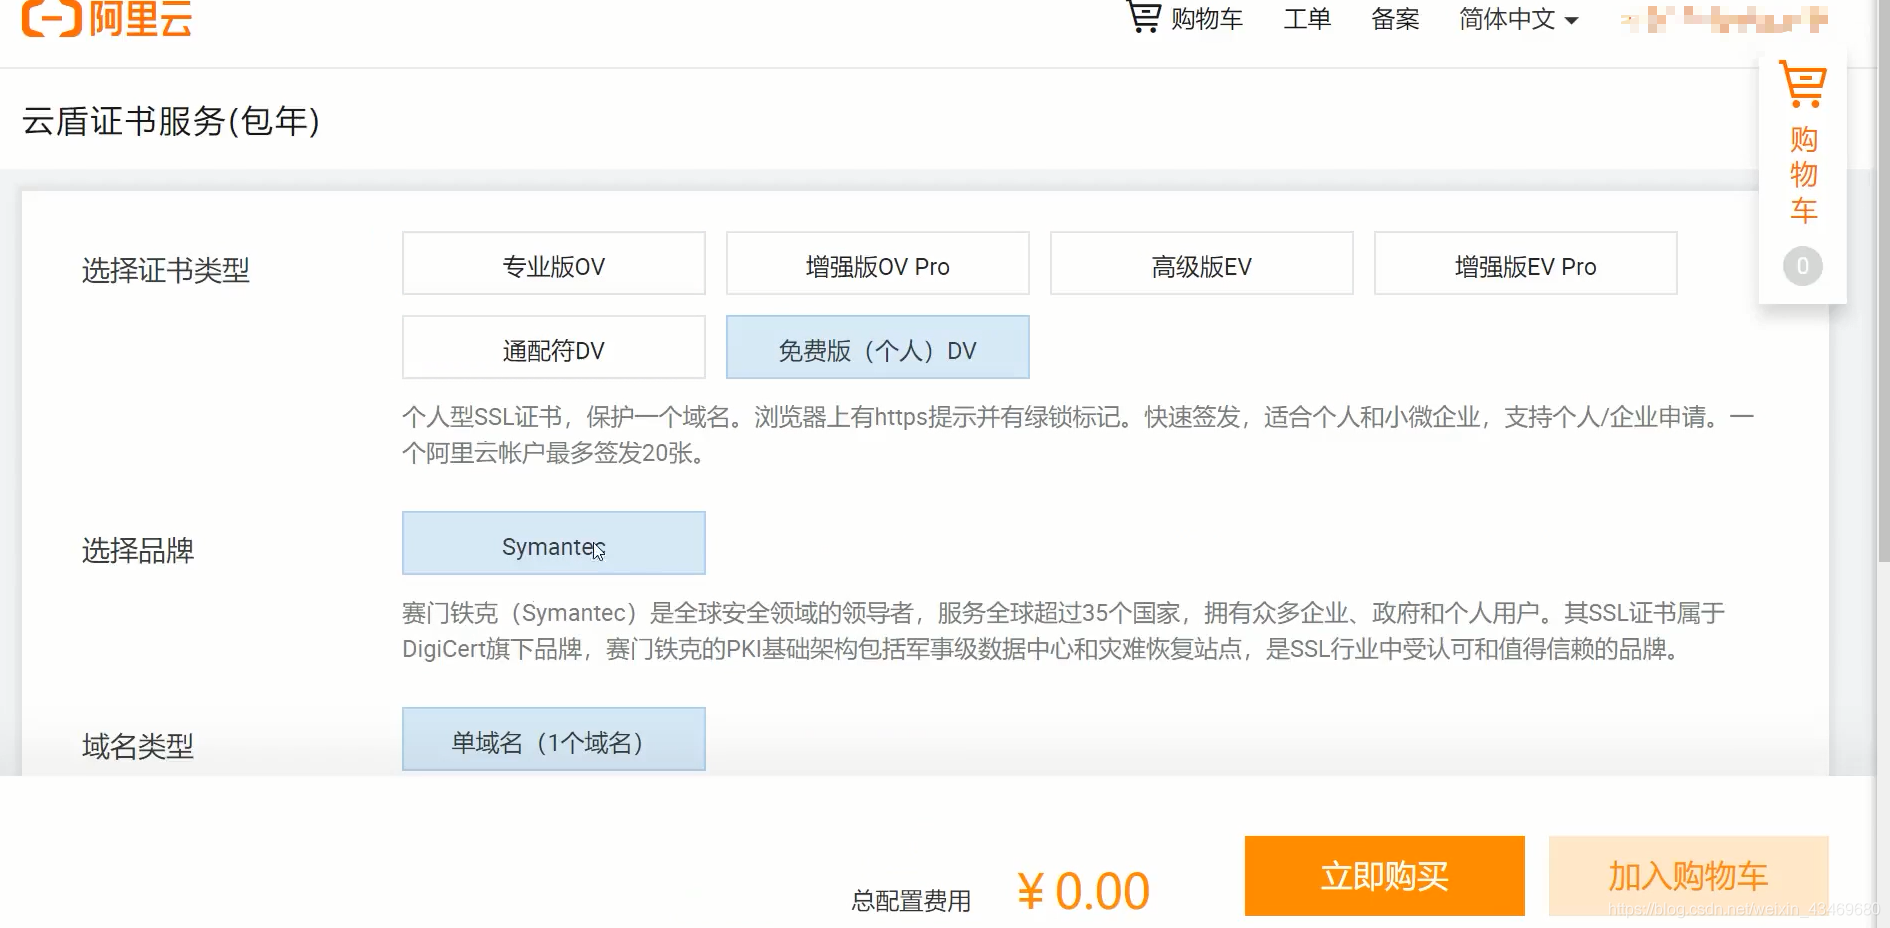Open the blurred account name menu
Screen dimensions: 1890x928
(1724, 19)
